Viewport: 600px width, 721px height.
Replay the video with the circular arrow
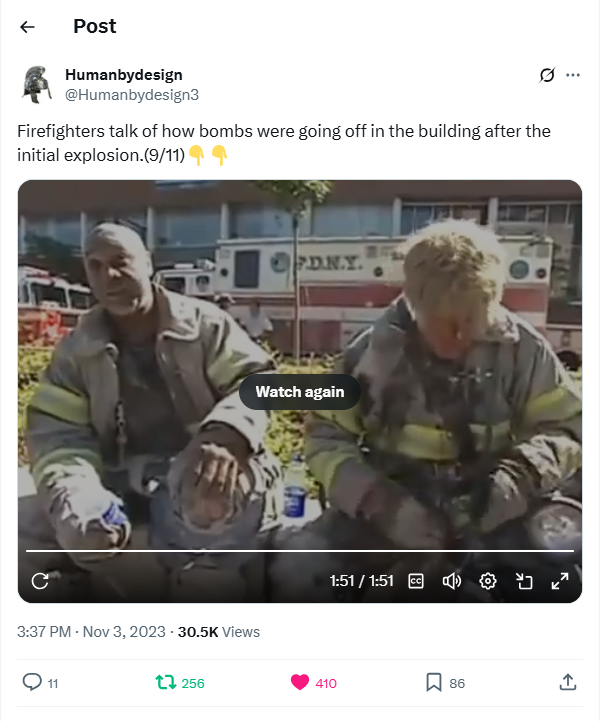tap(40, 581)
